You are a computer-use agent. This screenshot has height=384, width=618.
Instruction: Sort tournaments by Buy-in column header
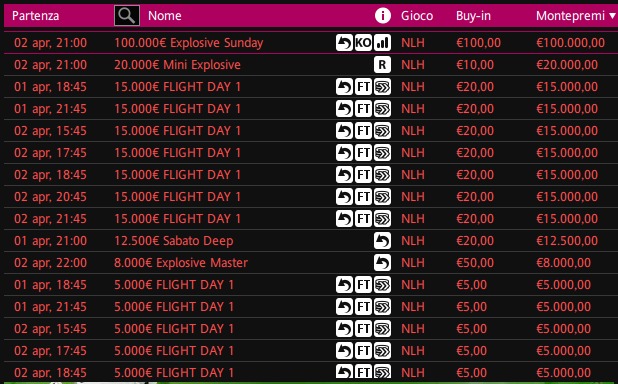click(473, 16)
